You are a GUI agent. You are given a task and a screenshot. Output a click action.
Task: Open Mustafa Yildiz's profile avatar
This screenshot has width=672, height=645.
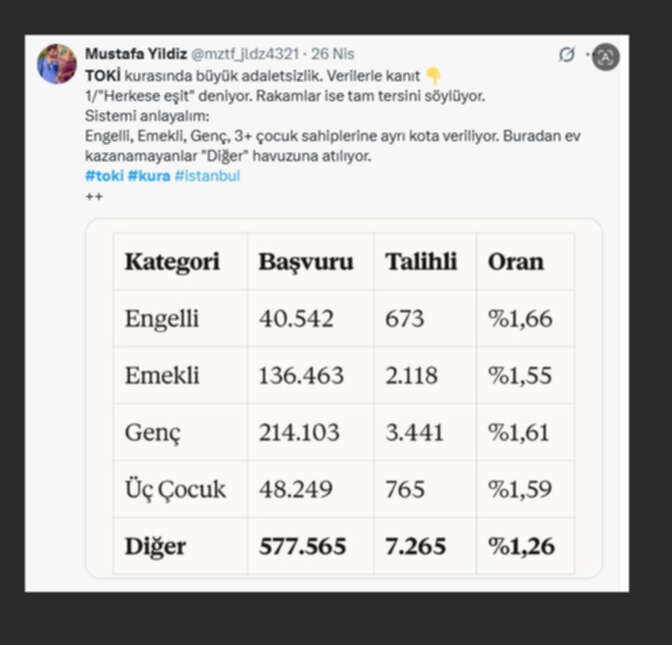point(57,64)
